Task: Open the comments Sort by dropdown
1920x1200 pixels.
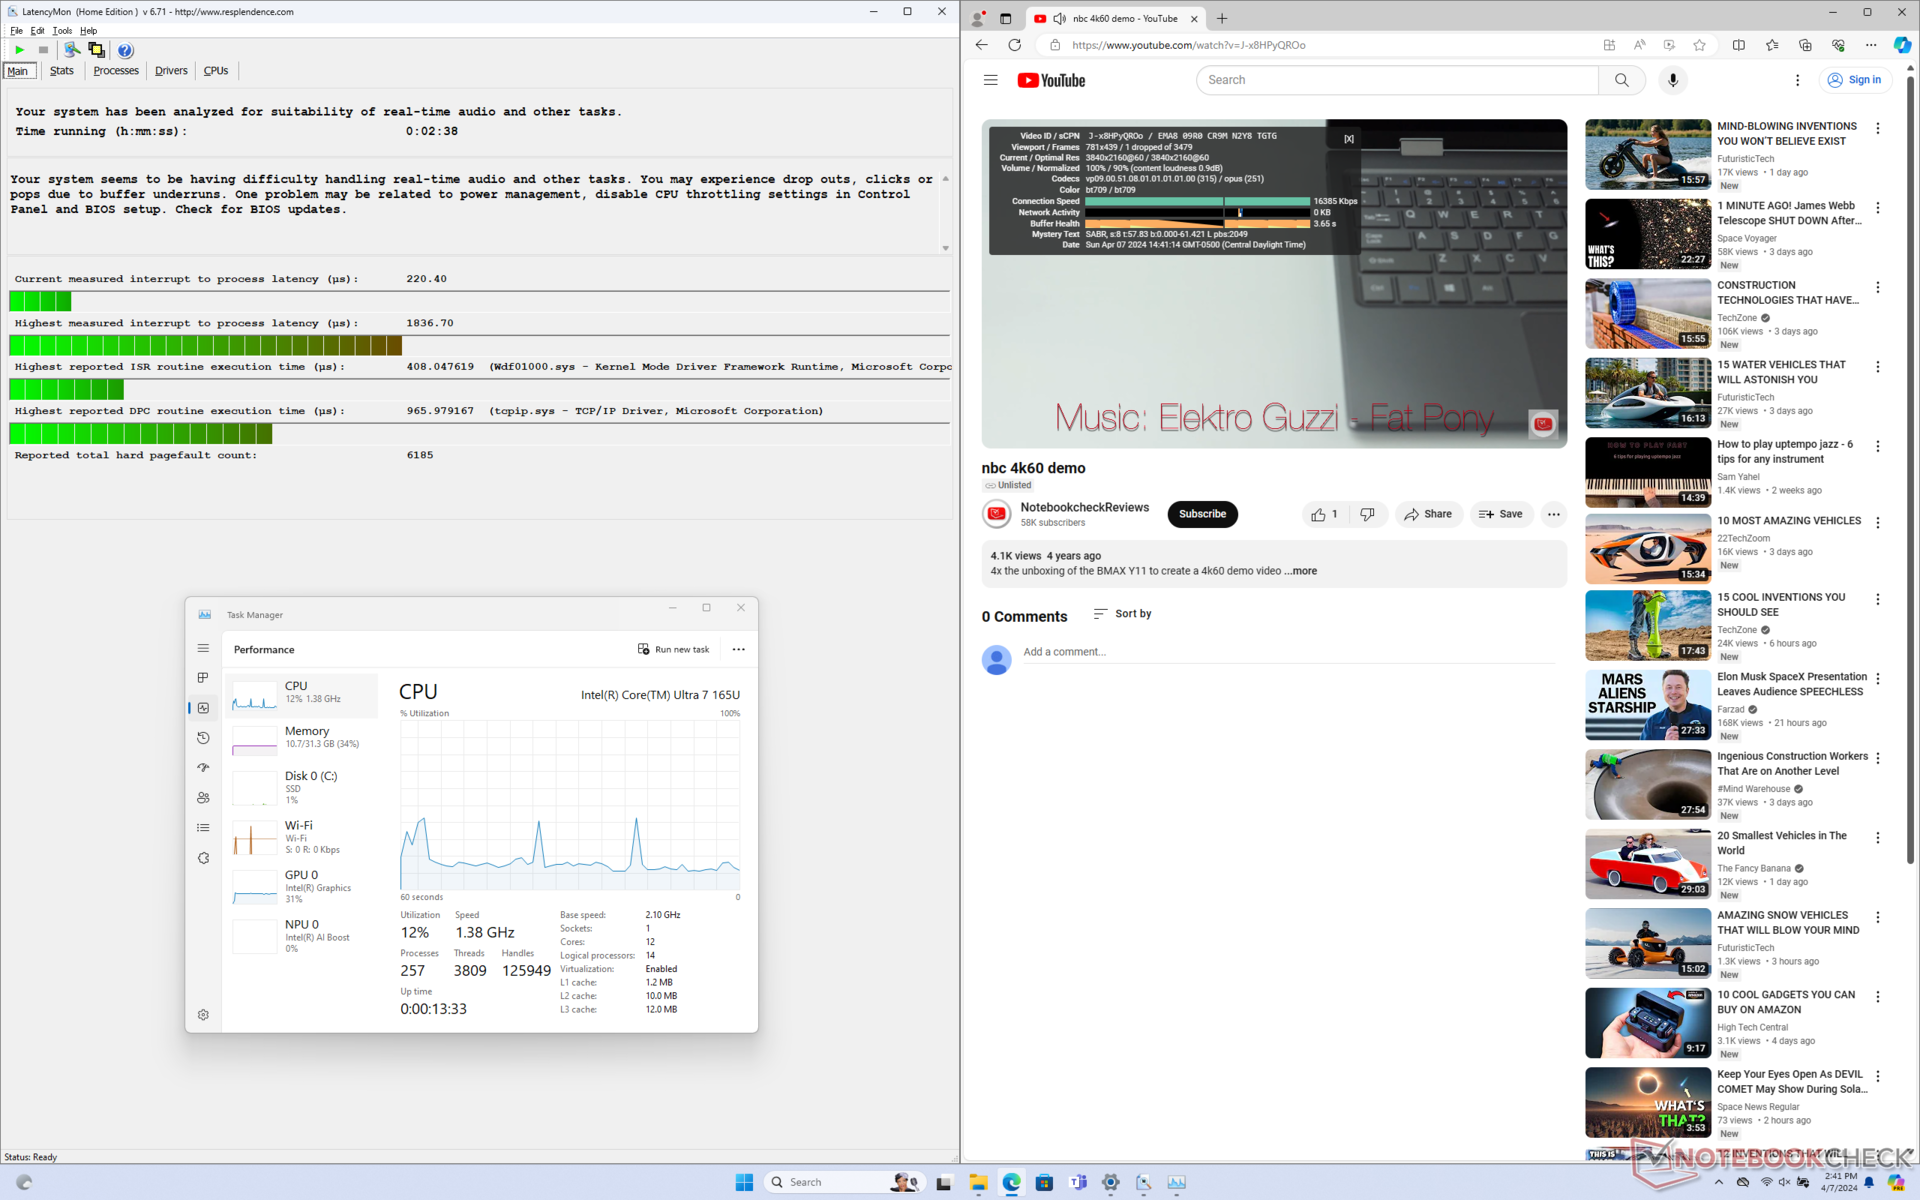Action: point(1122,614)
